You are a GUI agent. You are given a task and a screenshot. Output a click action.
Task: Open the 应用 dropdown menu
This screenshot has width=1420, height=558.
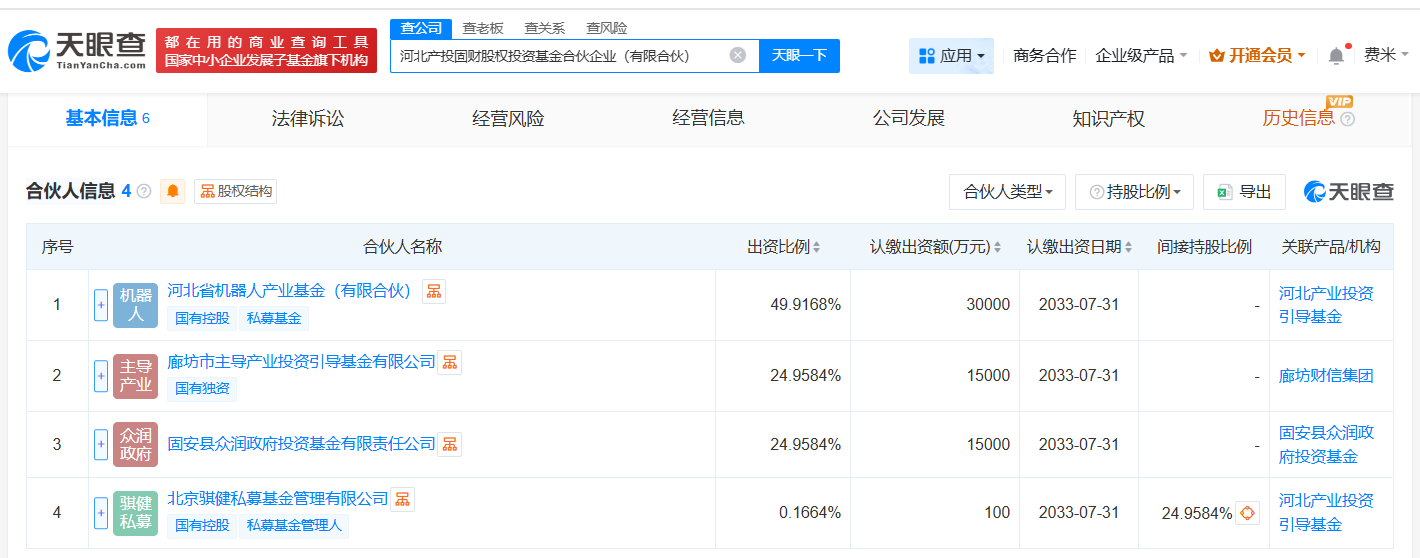(951, 56)
